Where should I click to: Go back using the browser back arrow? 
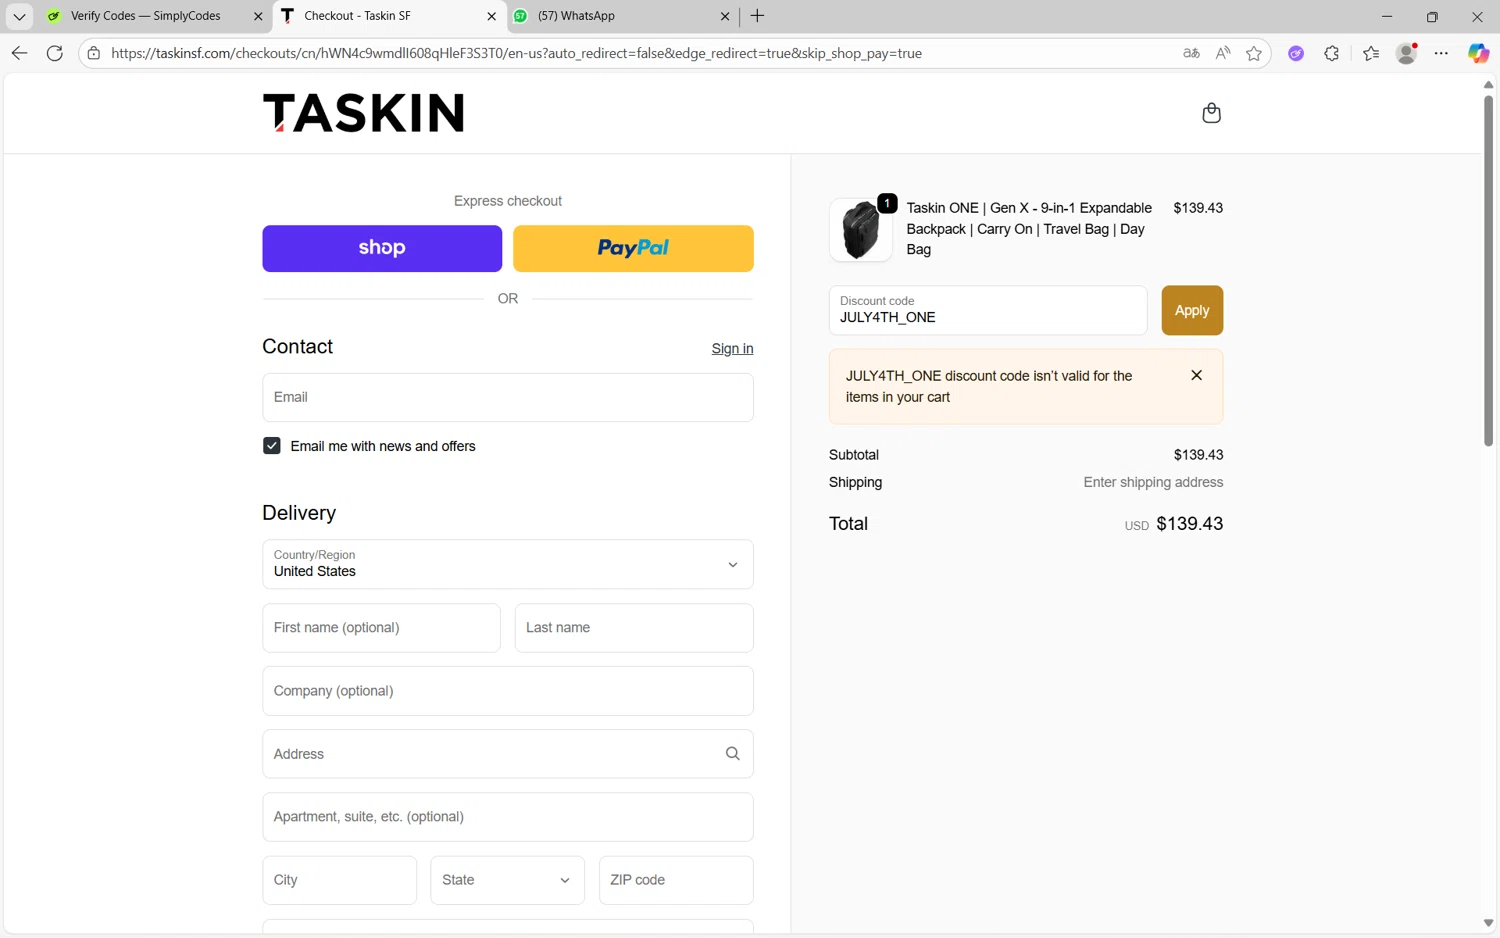point(19,53)
